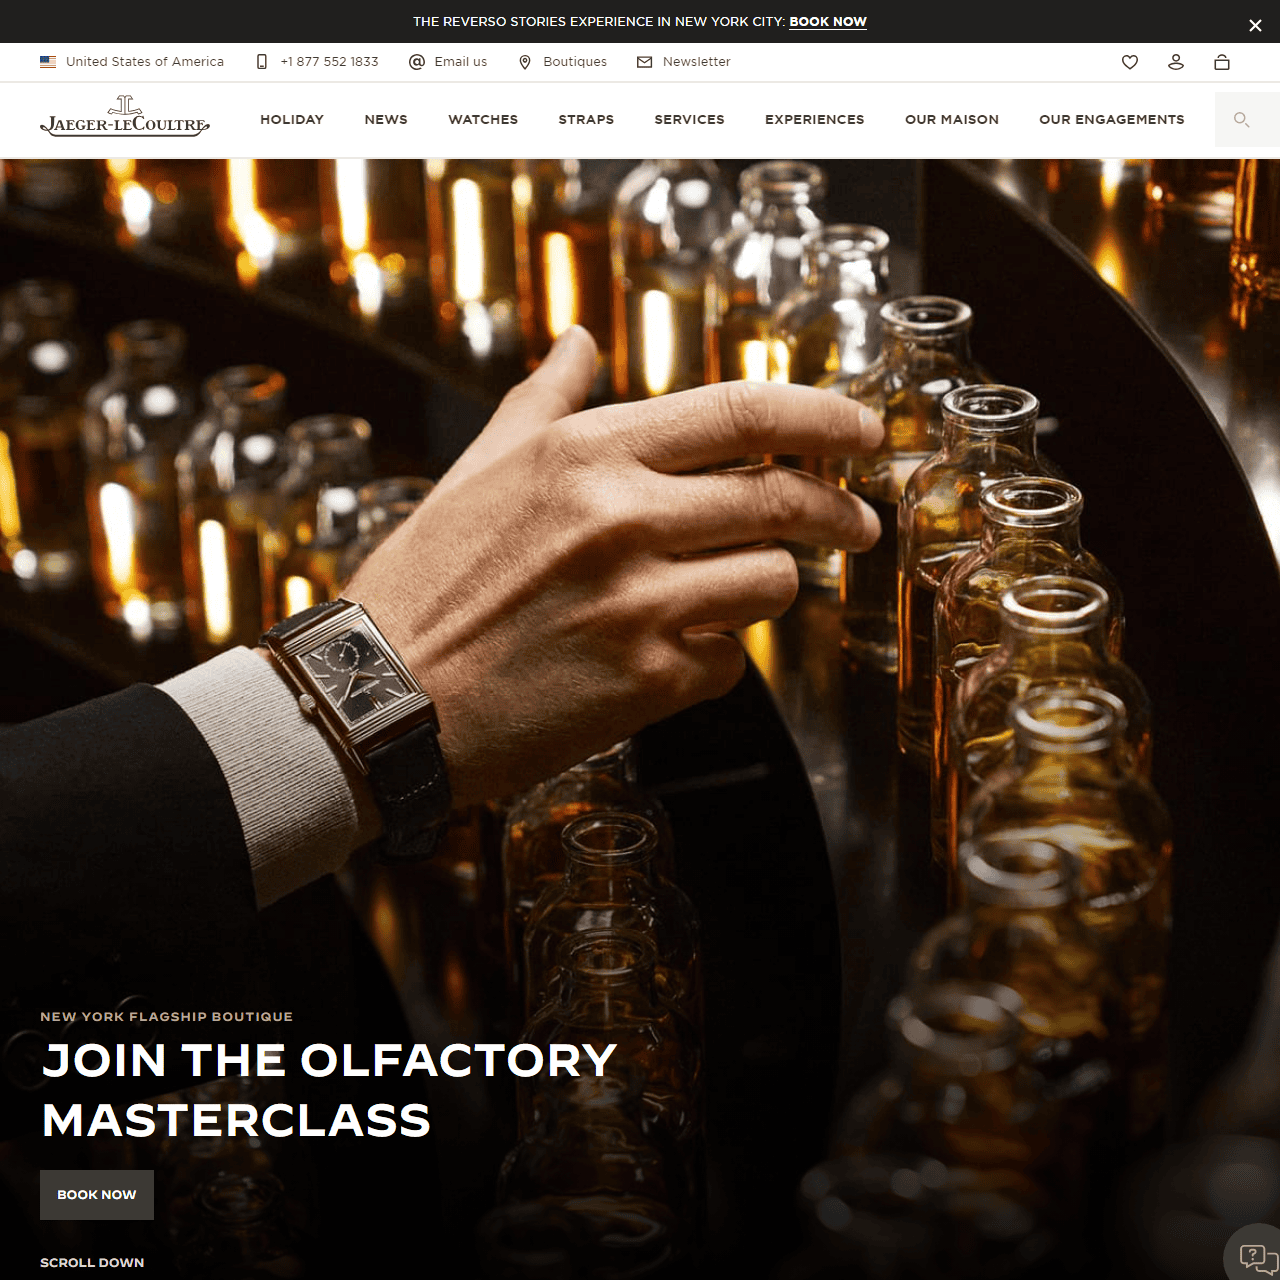
Task: Expand the Straps menu
Action: pyautogui.click(x=586, y=119)
